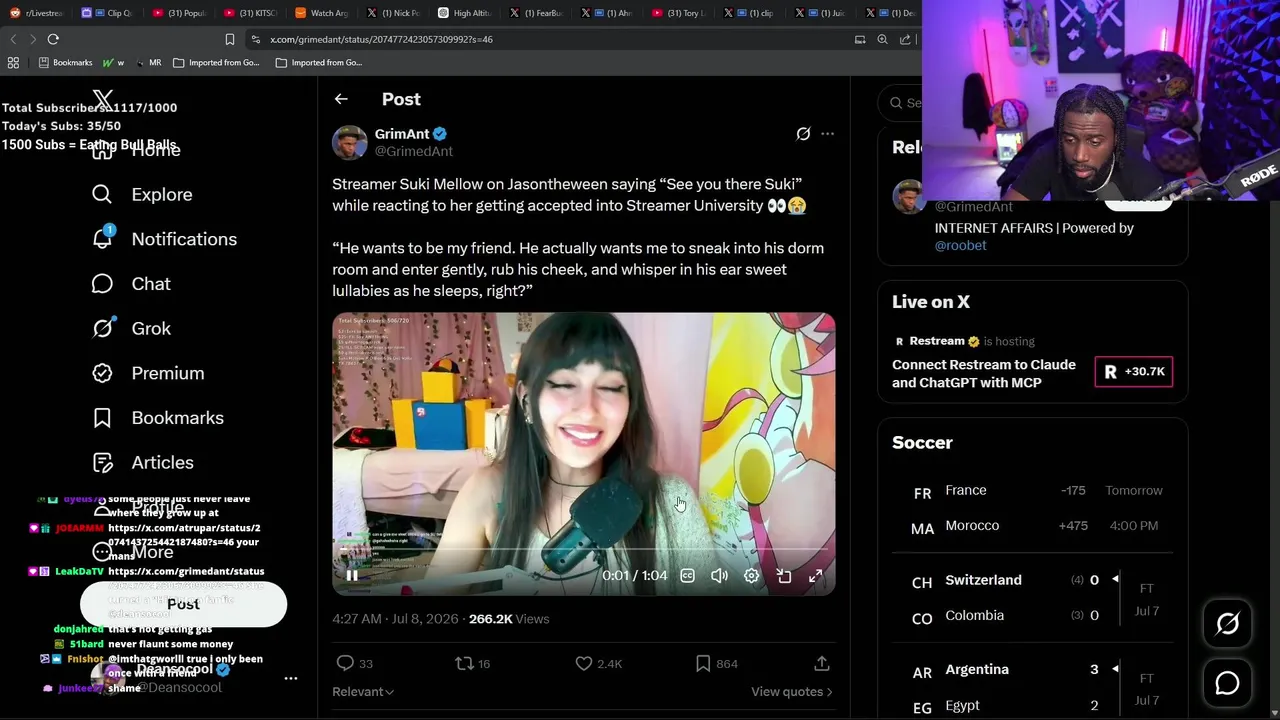Screen dimensions: 1280x720
Task: Open the @roobet mention link
Action: tap(961, 245)
